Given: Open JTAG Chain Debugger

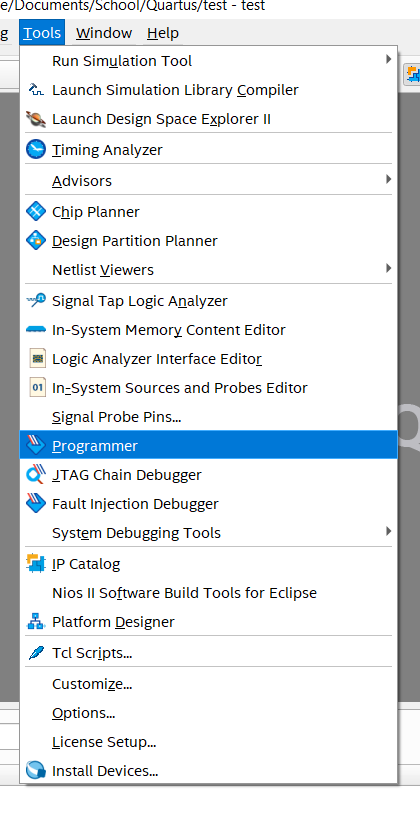Looking at the screenshot, I should [x=208, y=475].
